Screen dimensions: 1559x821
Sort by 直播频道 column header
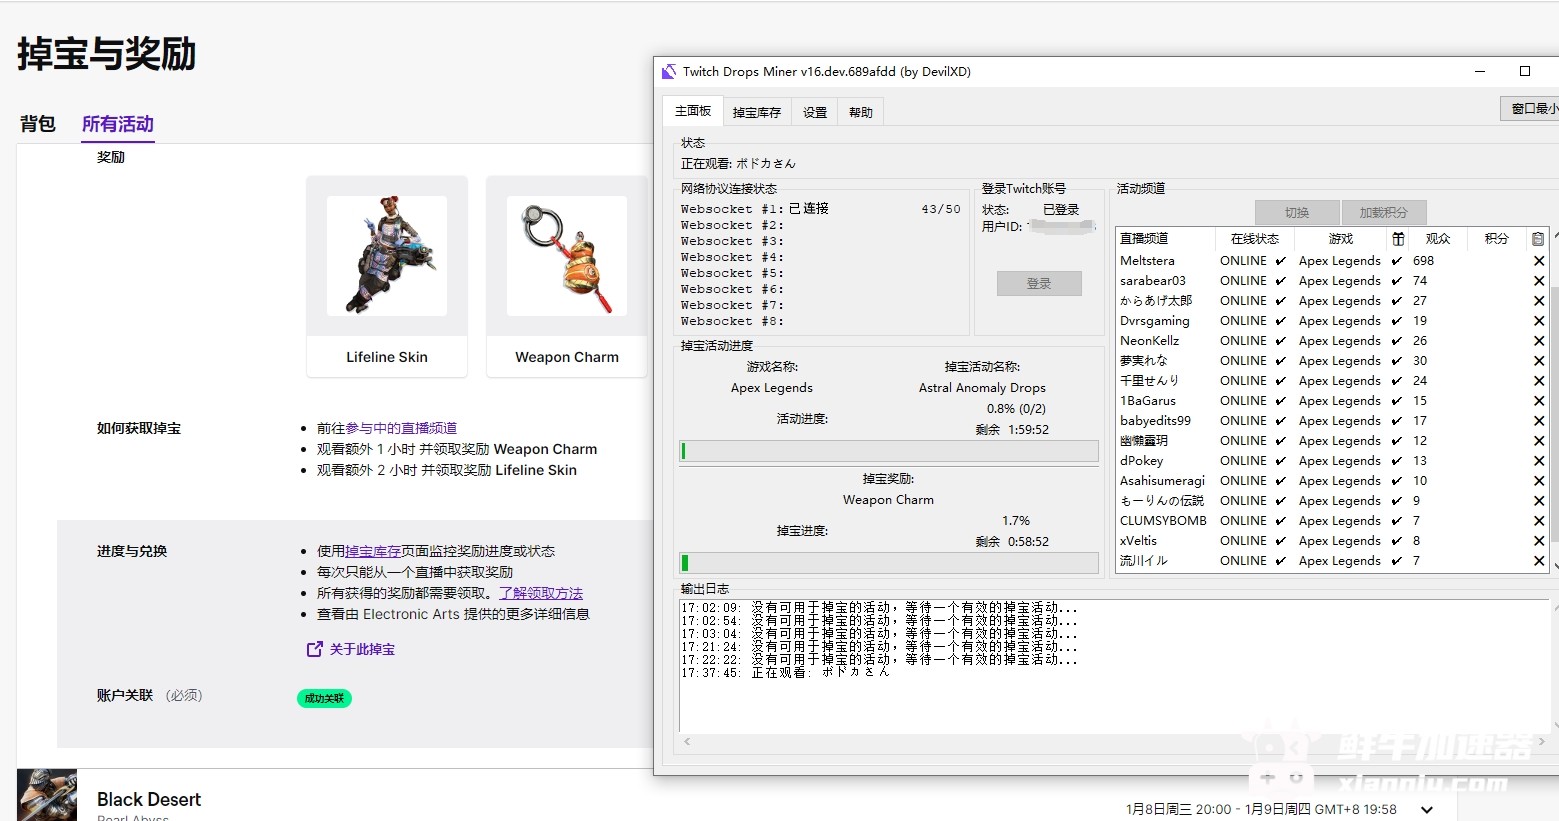[x=1165, y=239]
